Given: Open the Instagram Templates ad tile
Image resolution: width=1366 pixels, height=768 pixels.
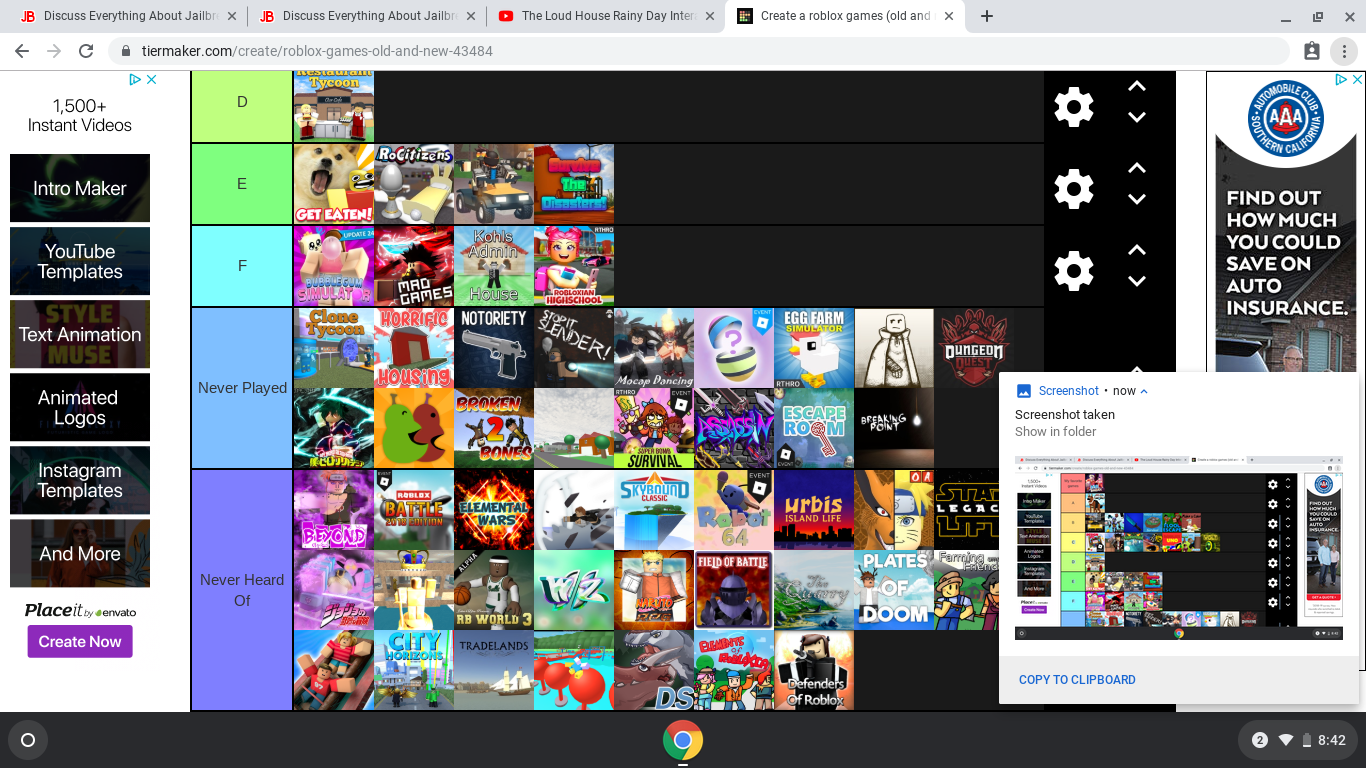Looking at the screenshot, I should tap(80, 480).
